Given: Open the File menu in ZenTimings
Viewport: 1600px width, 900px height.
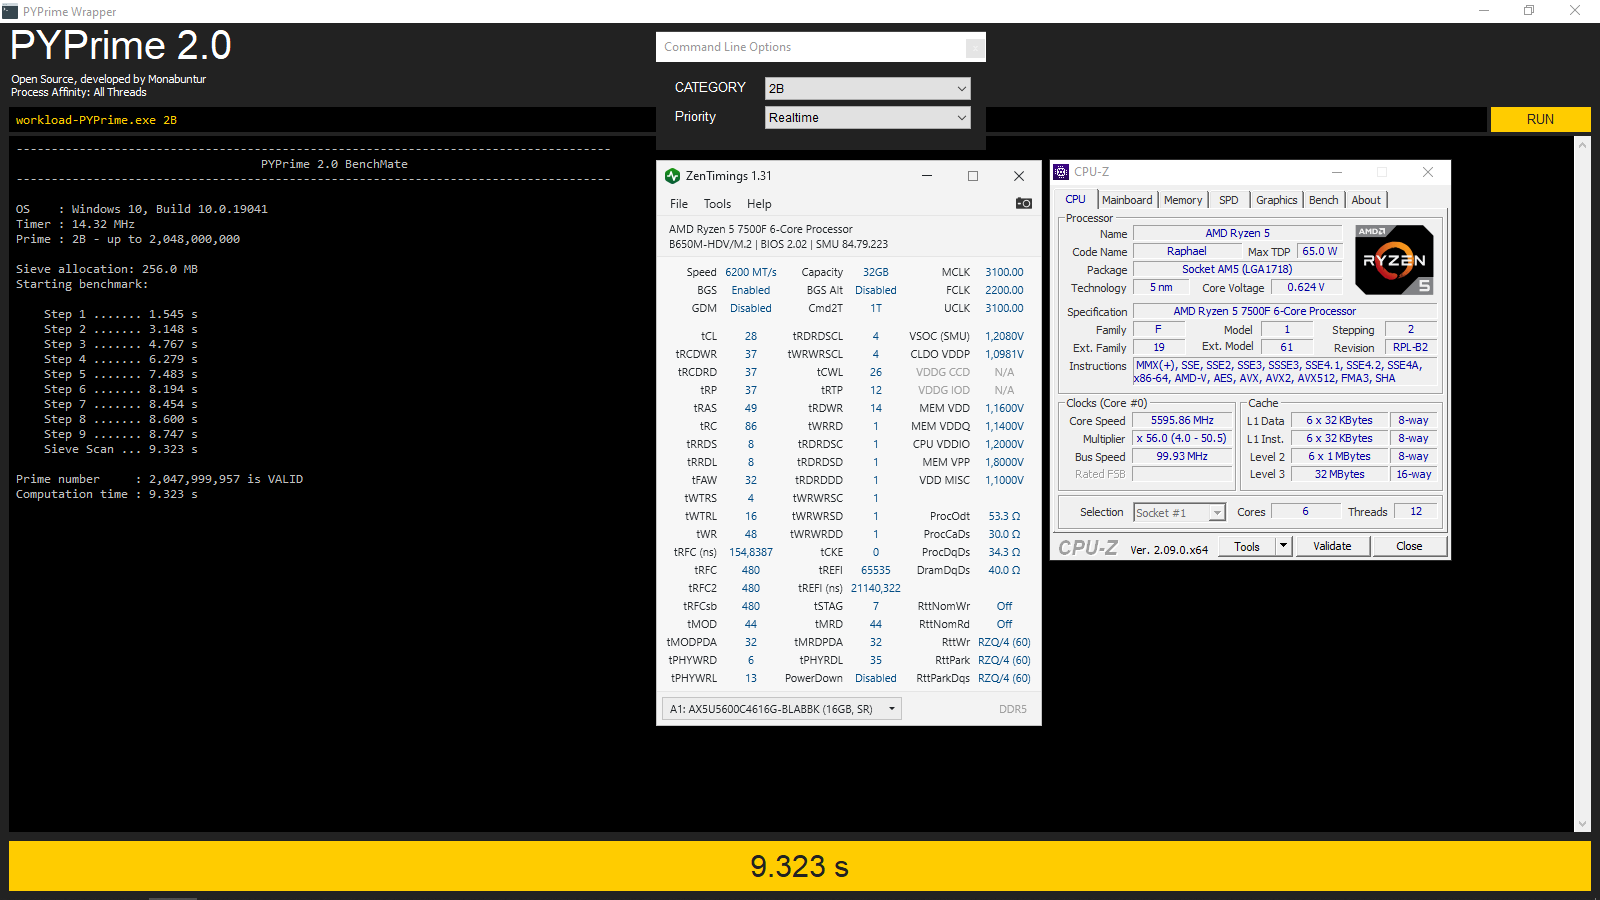Looking at the screenshot, I should click(x=679, y=204).
